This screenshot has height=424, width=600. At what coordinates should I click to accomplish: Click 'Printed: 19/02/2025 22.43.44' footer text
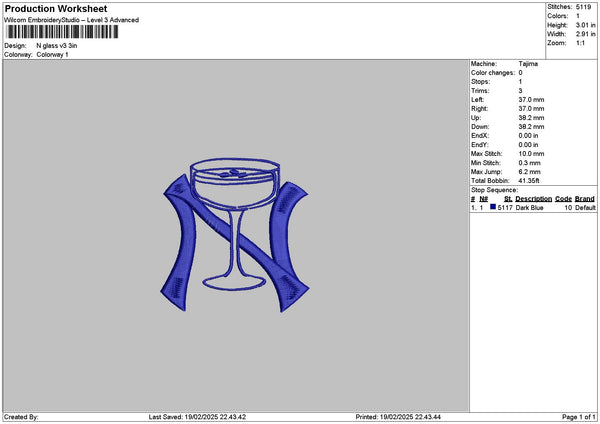pos(398,417)
